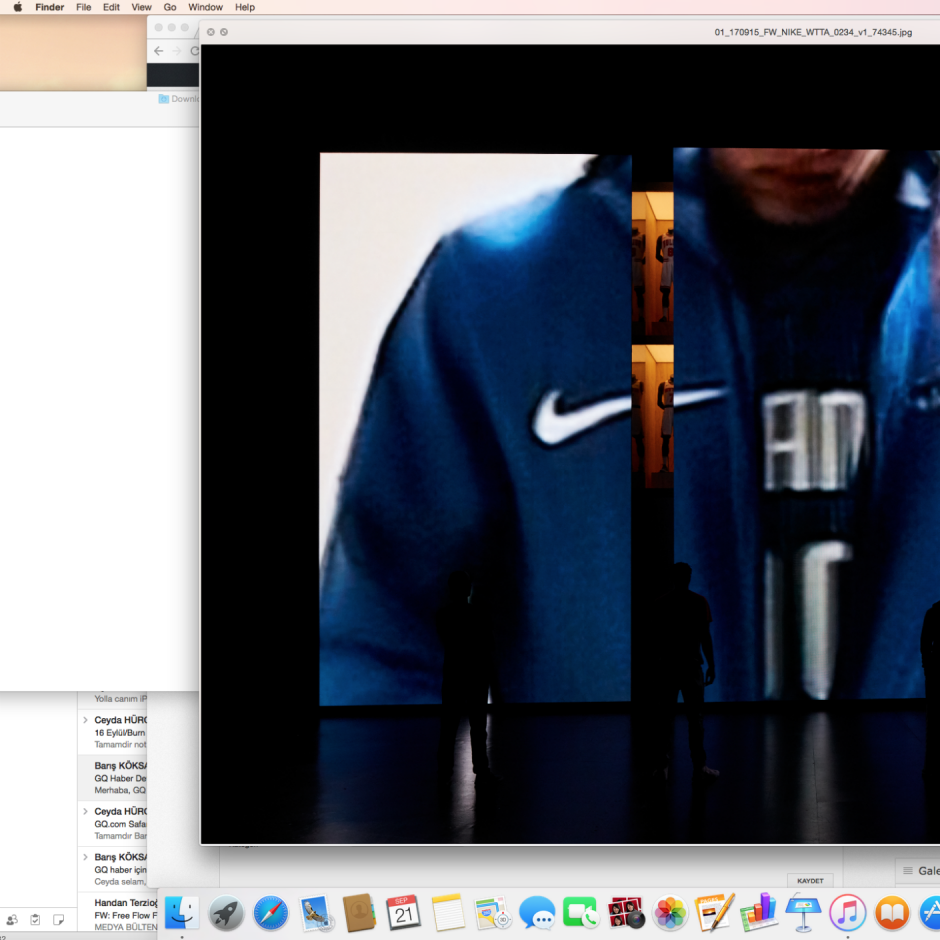Select Barış KÖKSA GQ Haber email
Image resolution: width=940 pixels, height=940 pixels.
(x=120, y=777)
